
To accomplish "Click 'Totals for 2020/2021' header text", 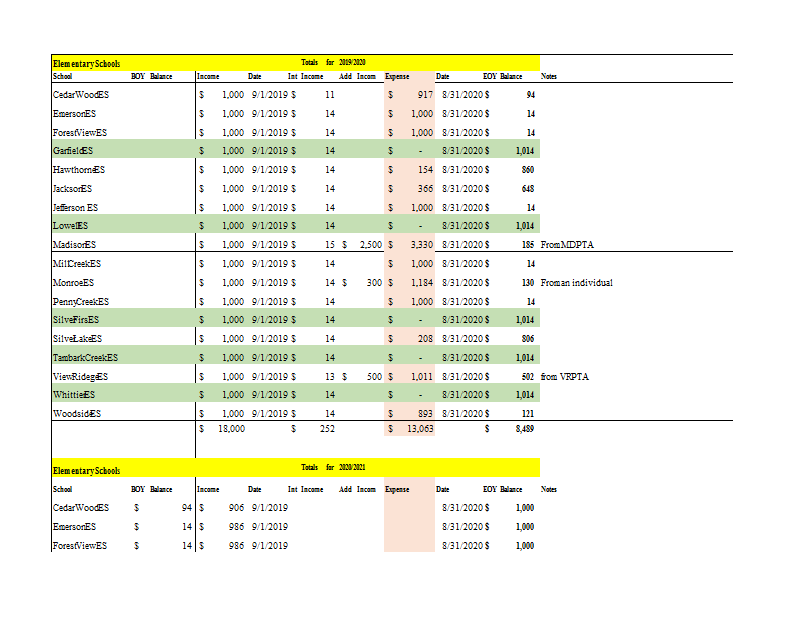I will click(333, 467).
